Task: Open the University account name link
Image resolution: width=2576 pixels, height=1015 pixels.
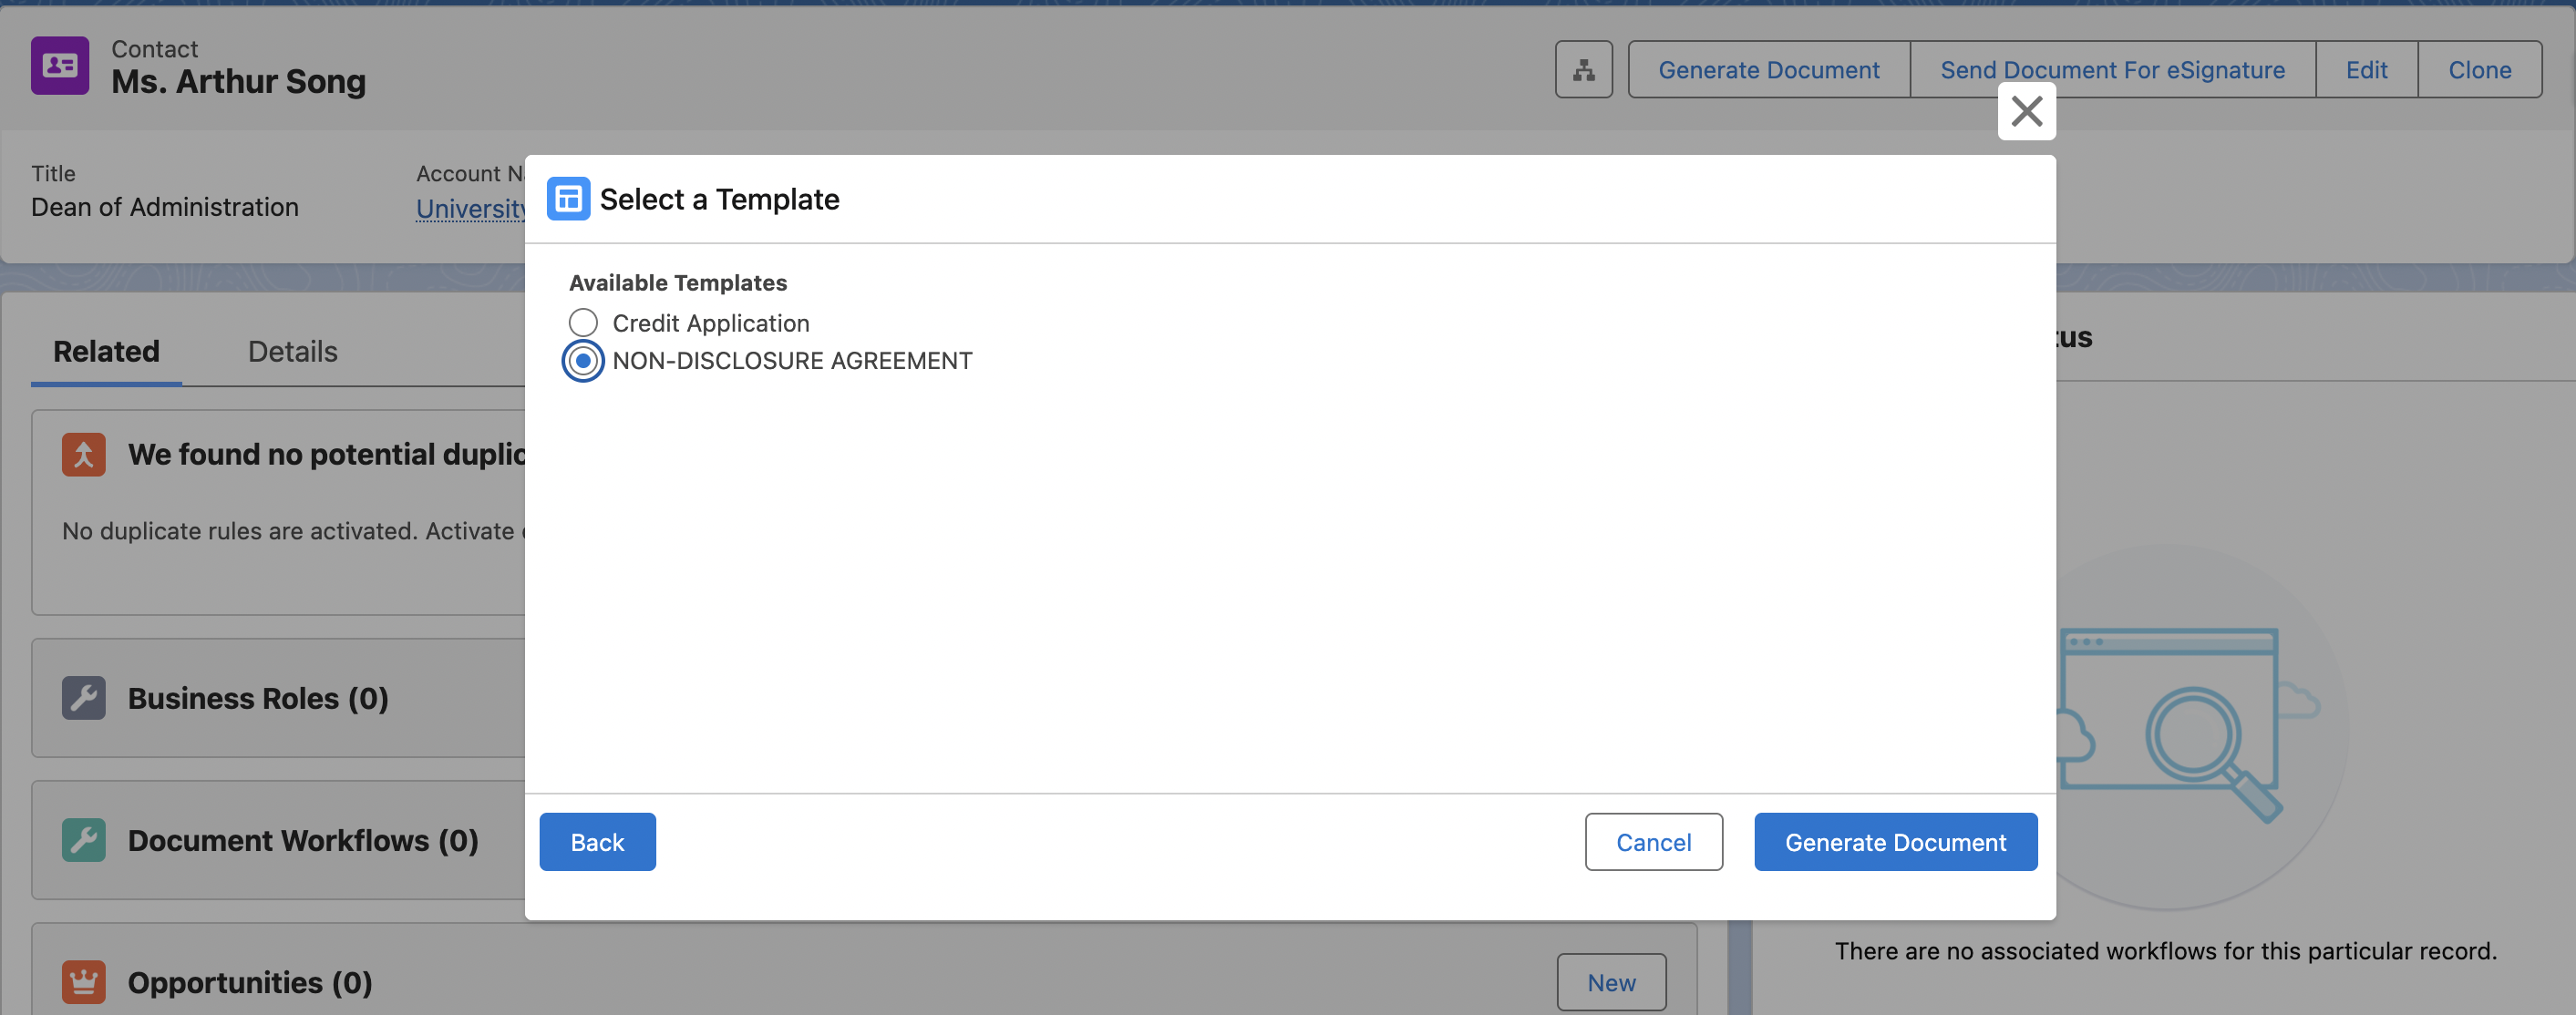Action: pyautogui.click(x=470, y=208)
